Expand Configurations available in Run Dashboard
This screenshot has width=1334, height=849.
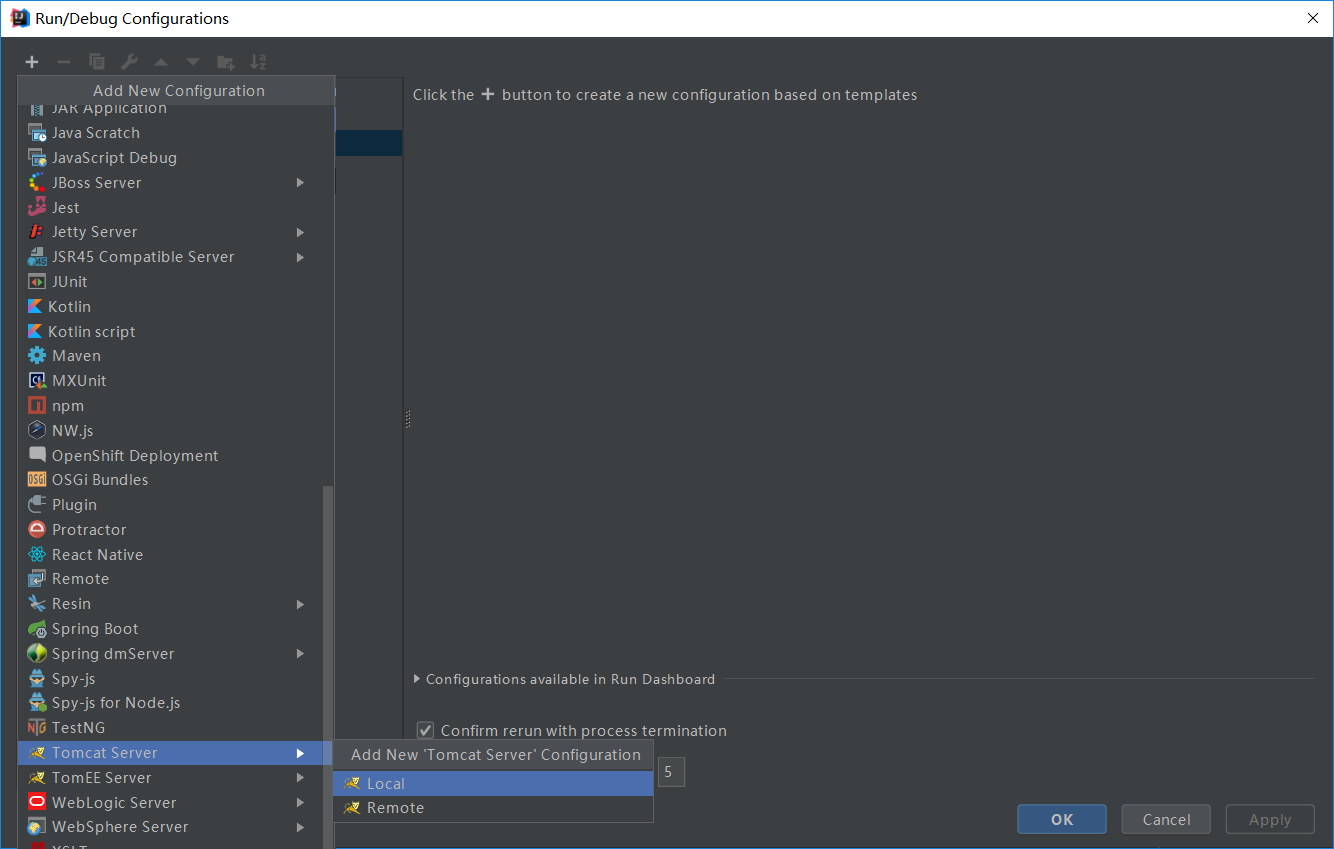[417, 679]
